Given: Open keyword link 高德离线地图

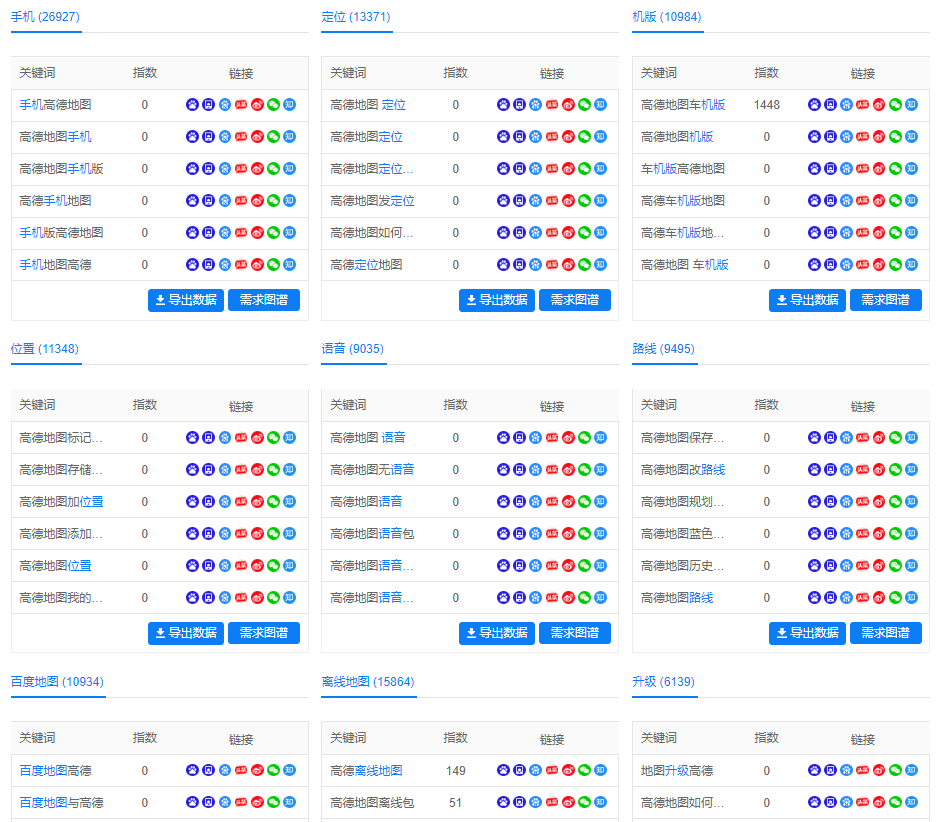Looking at the screenshot, I should [x=366, y=770].
